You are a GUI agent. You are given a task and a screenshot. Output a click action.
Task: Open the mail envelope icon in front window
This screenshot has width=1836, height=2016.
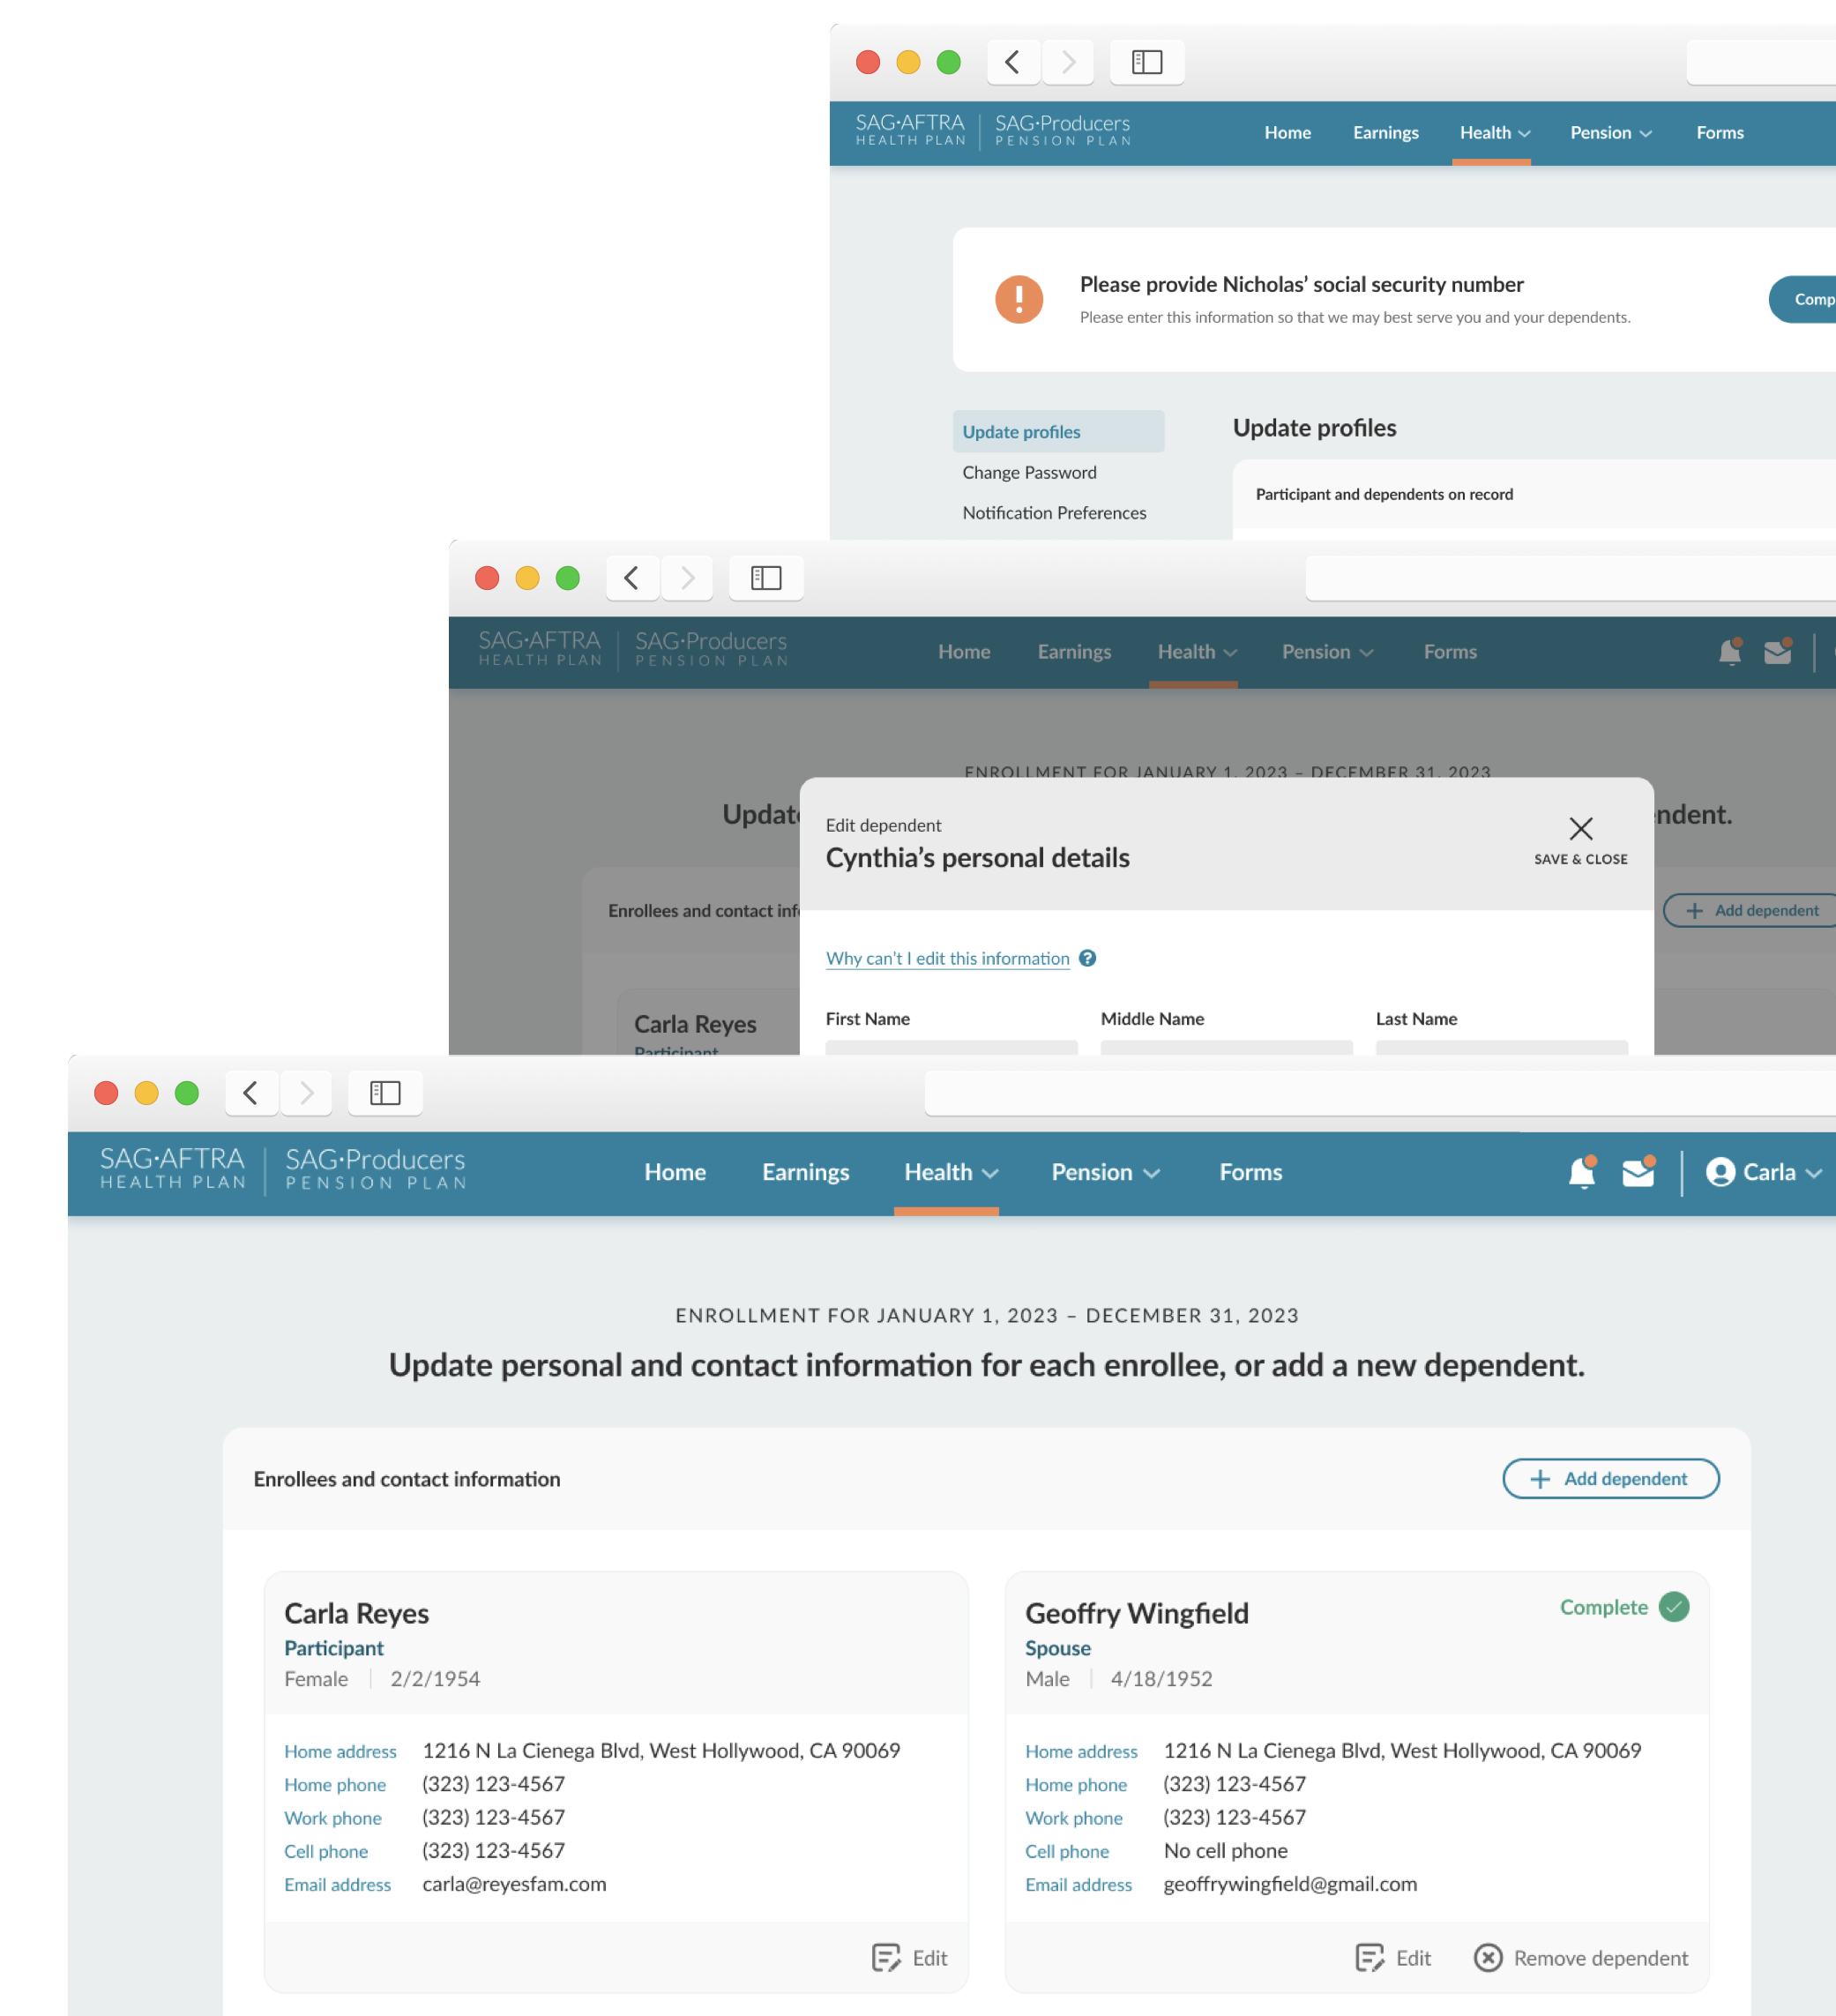(1637, 1172)
